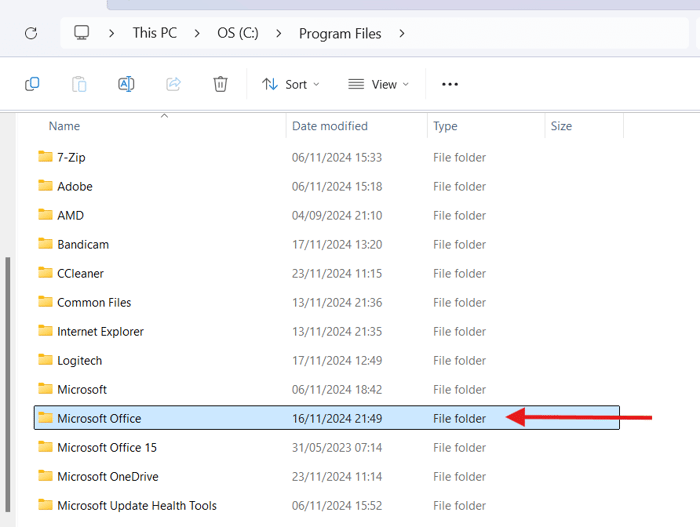Image resolution: width=700 pixels, height=527 pixels.
Task: Click File folder type in CCleaner row
Action: (459, 273)
